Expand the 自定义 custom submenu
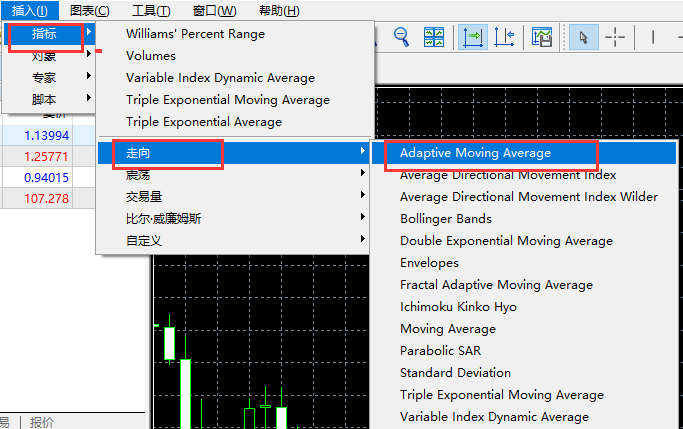 [x=233, y=240]
